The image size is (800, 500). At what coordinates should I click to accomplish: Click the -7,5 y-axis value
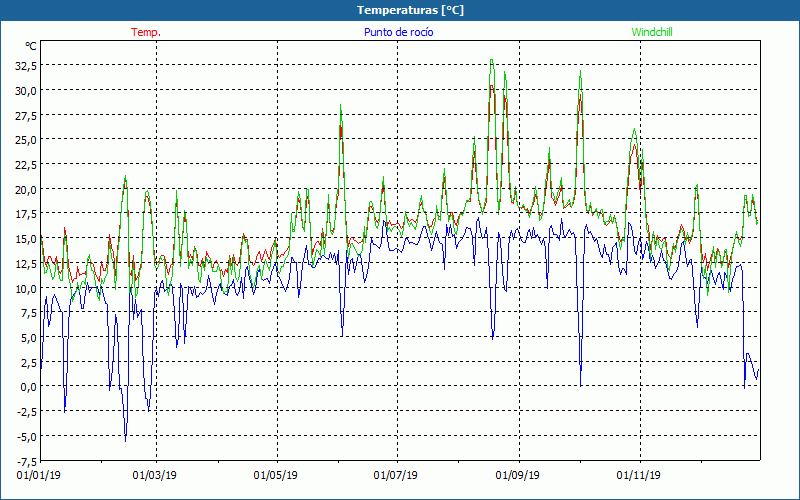[27, 461]
